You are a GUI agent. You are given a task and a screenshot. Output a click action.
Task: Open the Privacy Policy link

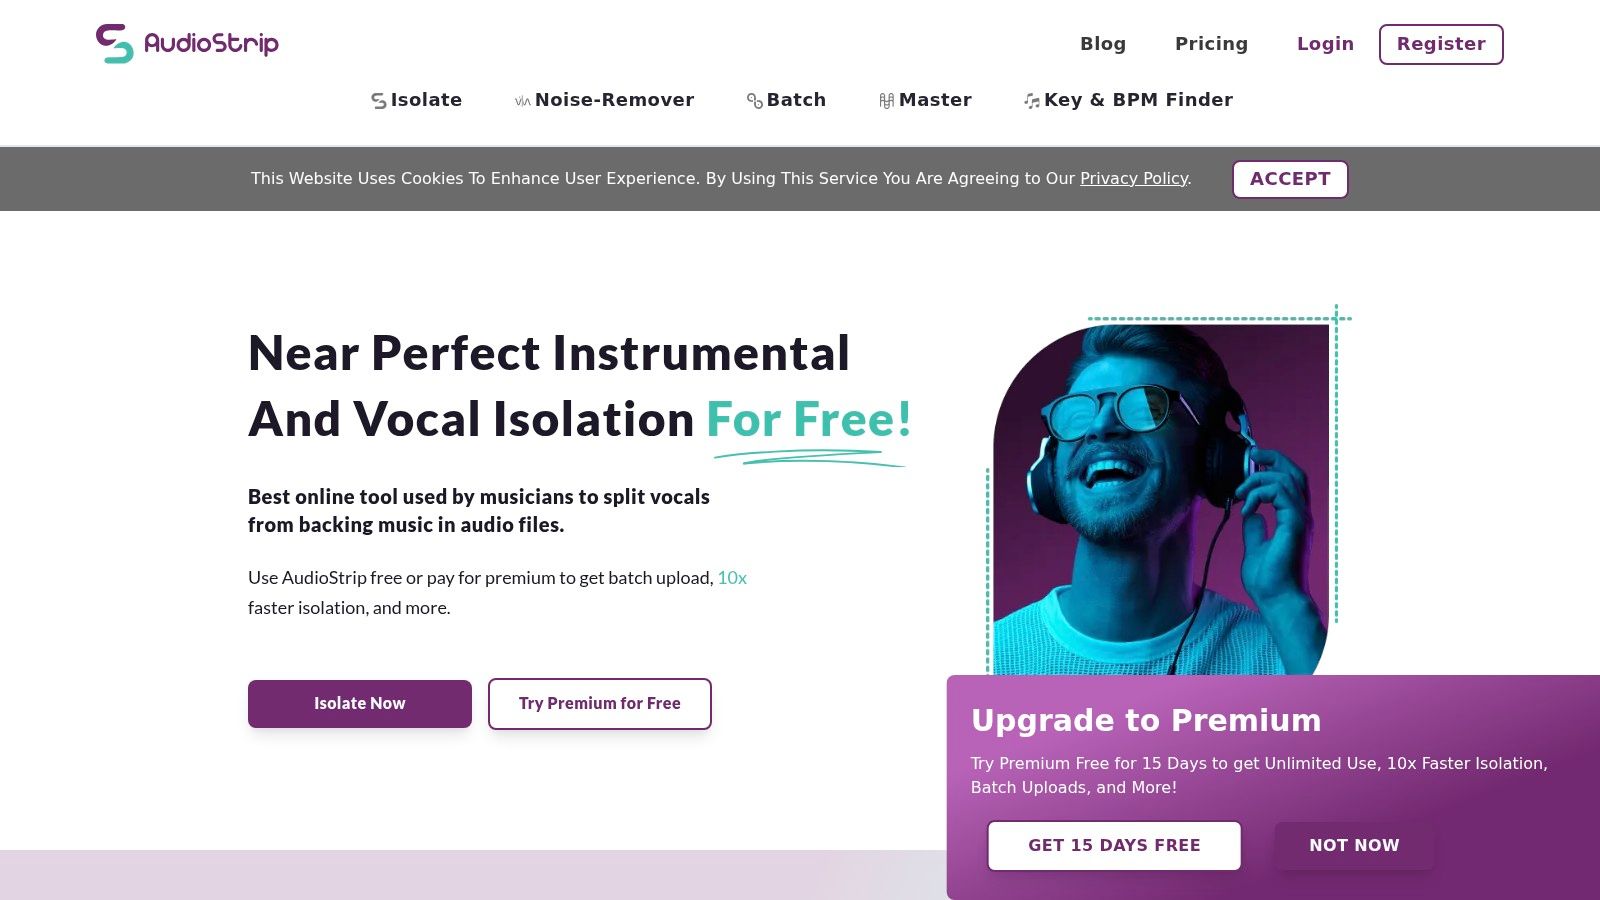point(1134,179)
